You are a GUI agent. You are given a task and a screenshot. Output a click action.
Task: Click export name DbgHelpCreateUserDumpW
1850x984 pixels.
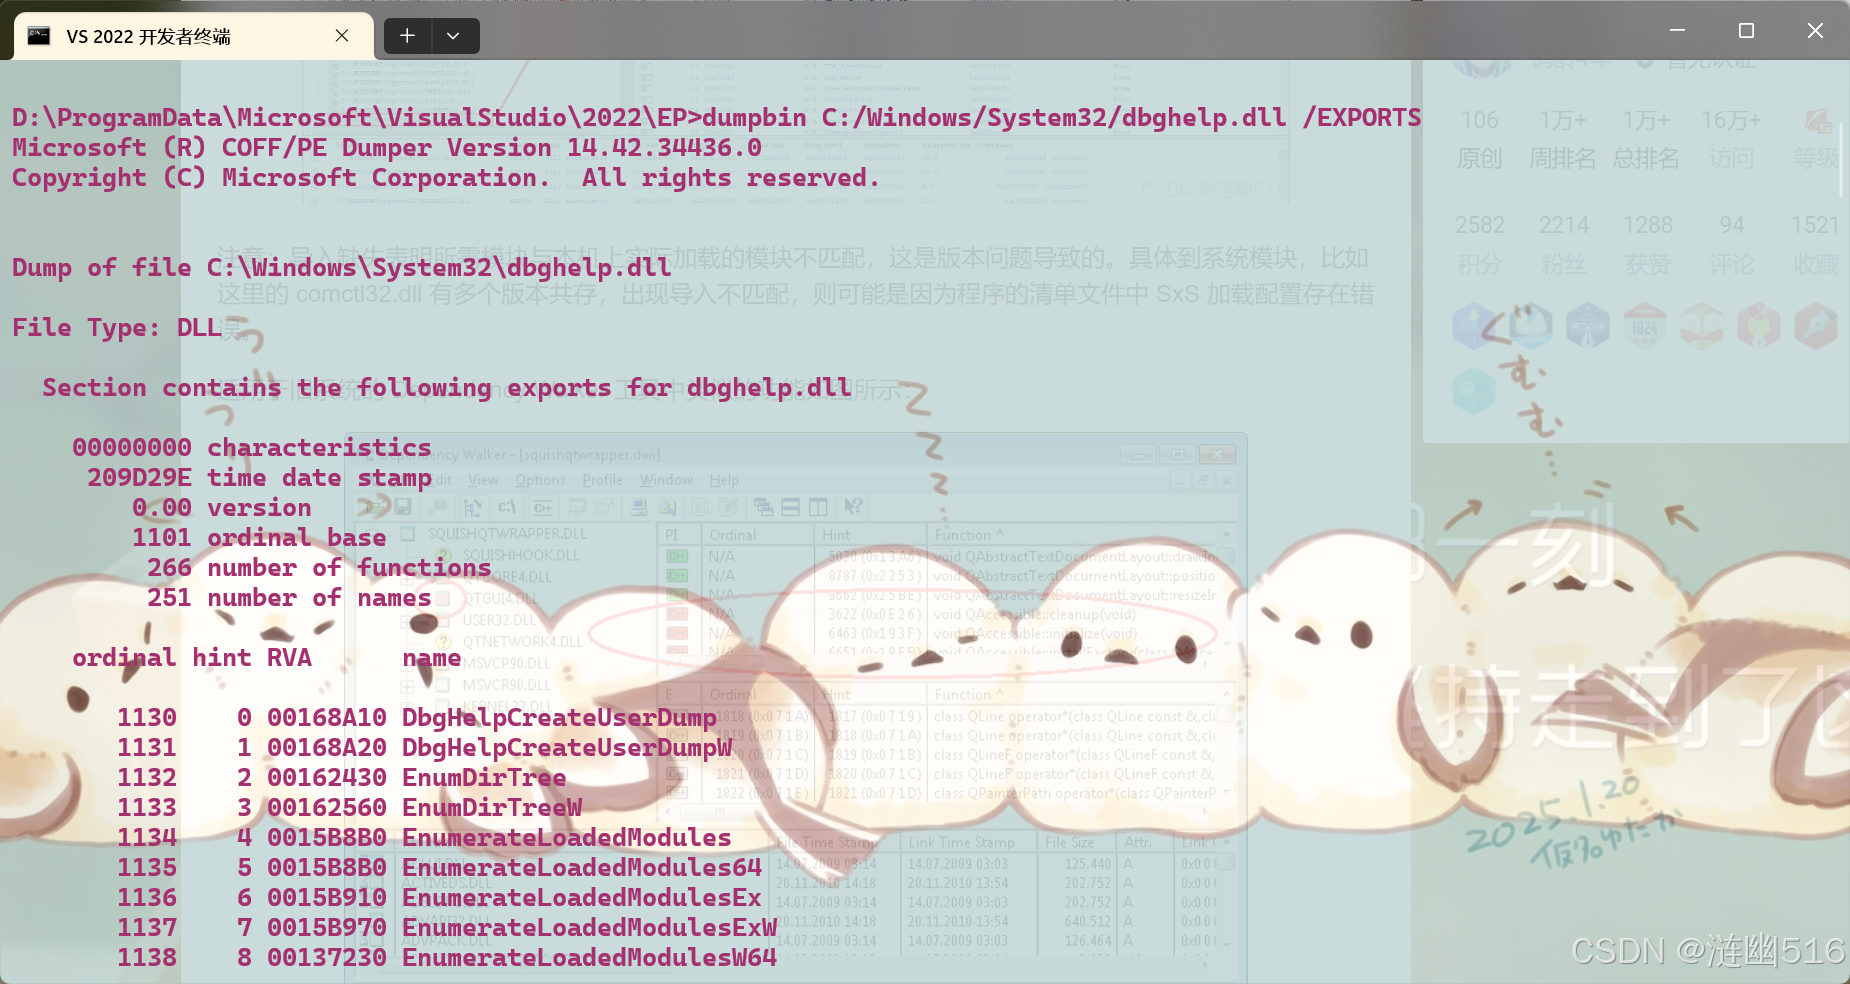click(567, 748)
